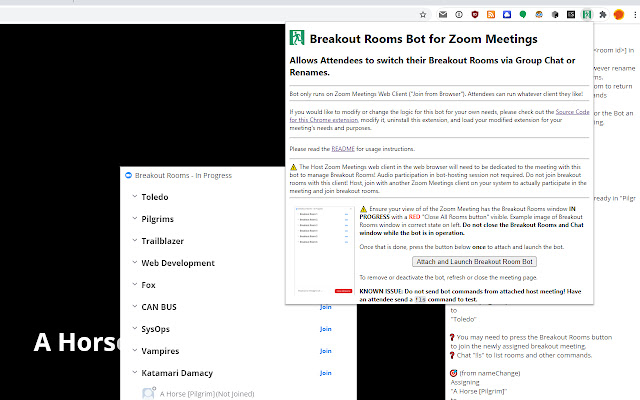Click the Breakout Rooms Bot for Zoom Meetings heading
The image size is (640, 400).
pos(423,39)
